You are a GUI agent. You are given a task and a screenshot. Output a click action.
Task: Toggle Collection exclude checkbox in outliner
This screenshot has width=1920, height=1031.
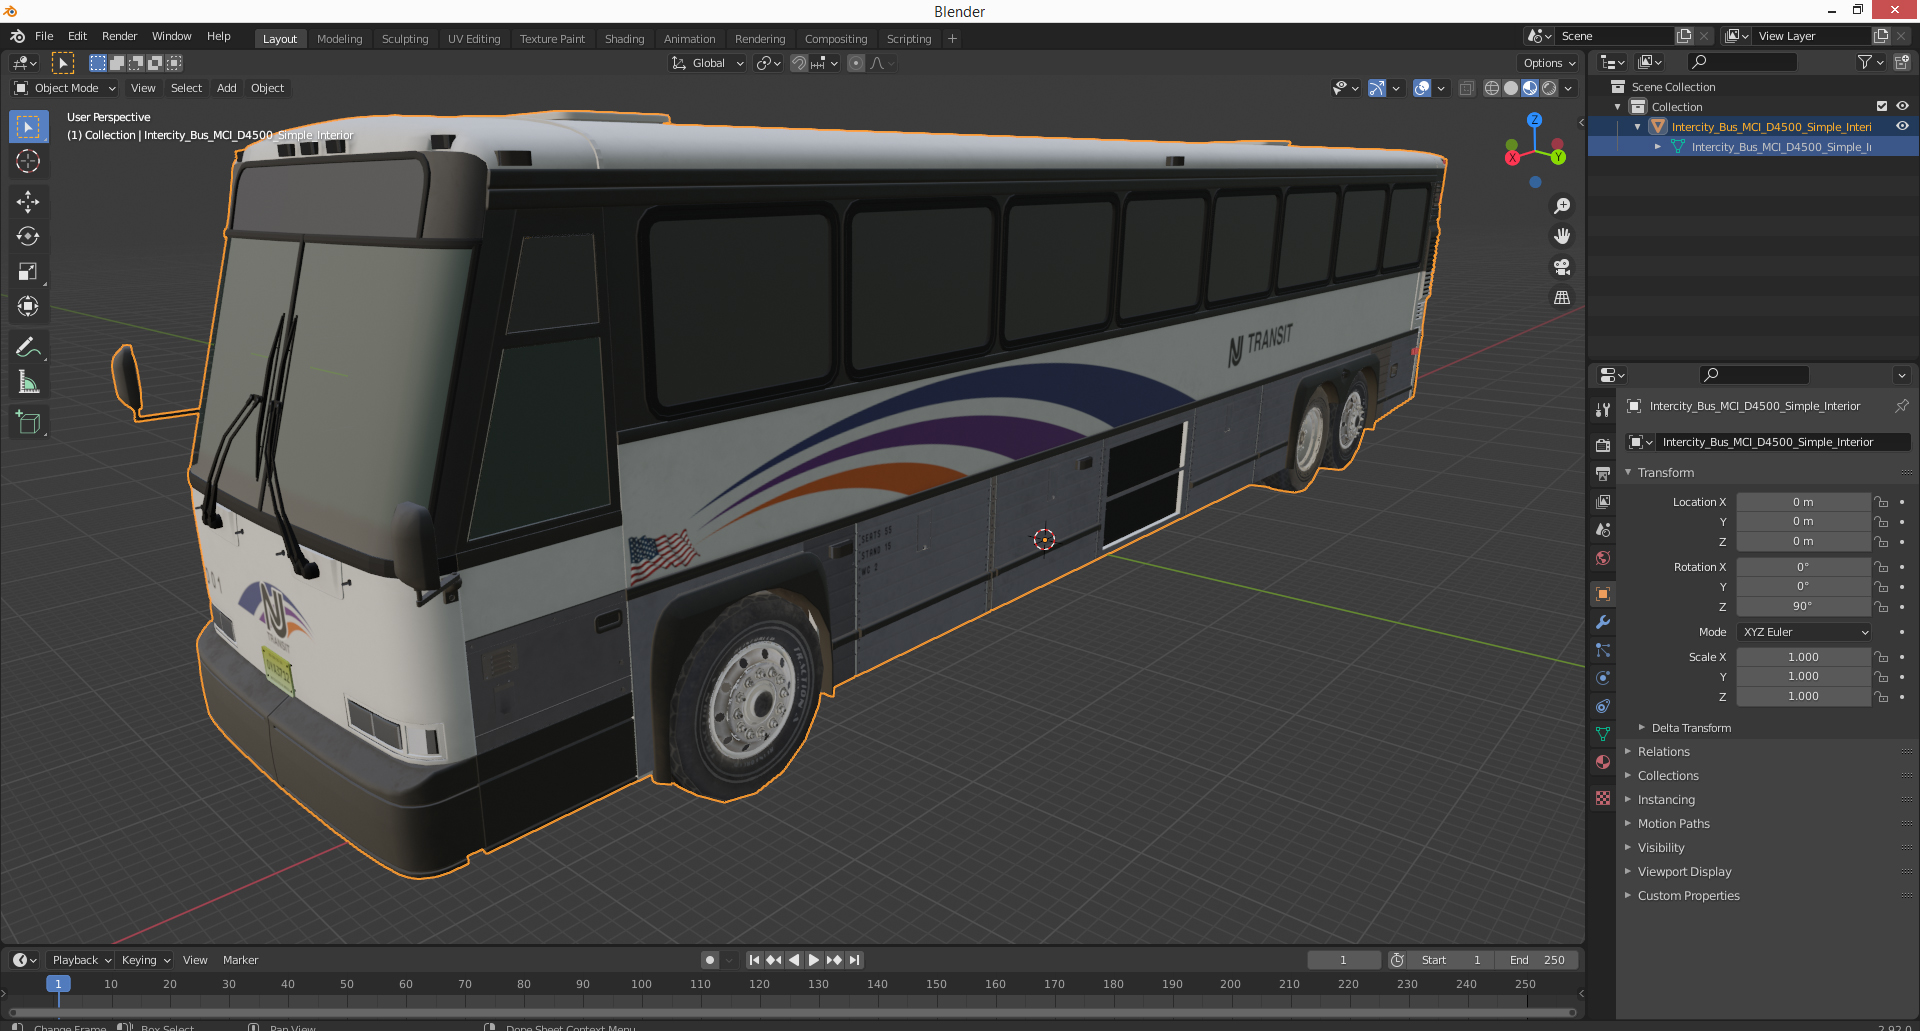coord(1882,107)
